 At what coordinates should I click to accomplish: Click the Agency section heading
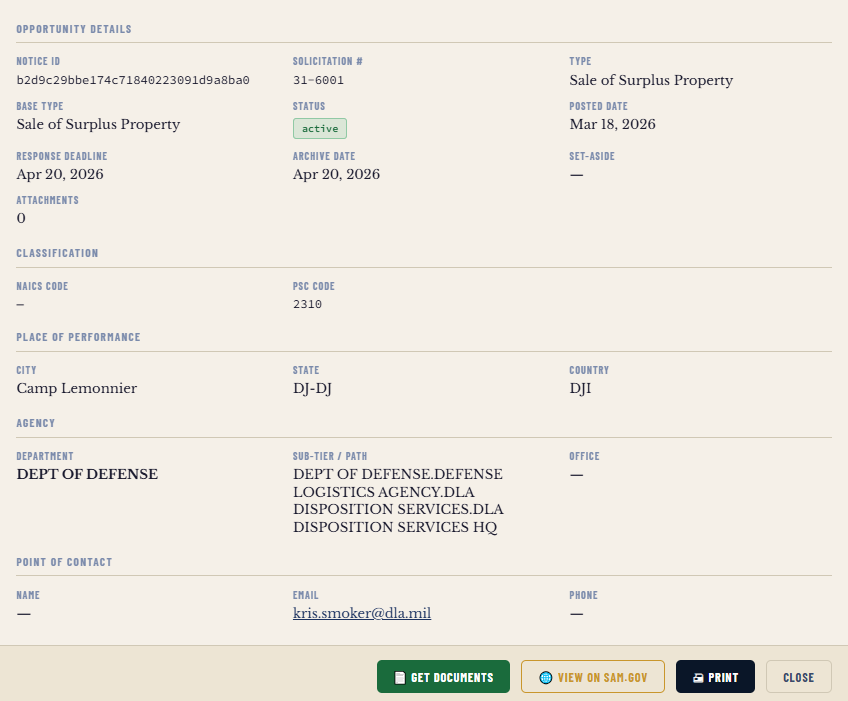coord(36,423)
